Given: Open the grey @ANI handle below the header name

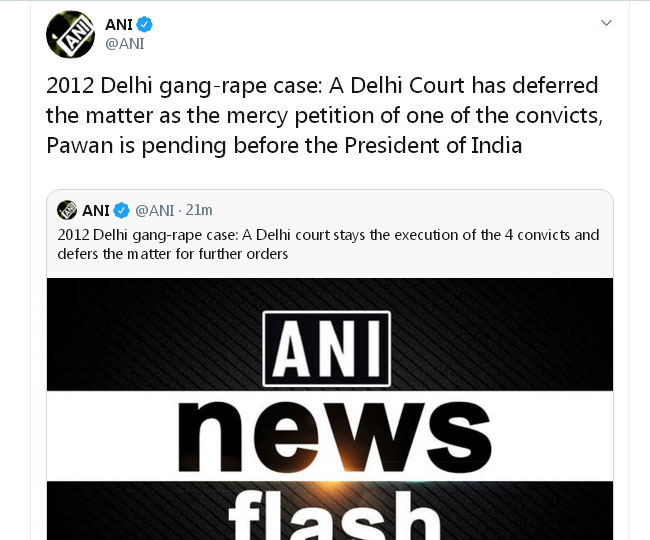Looking at the screenshot, I should pyautogui.click(x=124, y=44).
